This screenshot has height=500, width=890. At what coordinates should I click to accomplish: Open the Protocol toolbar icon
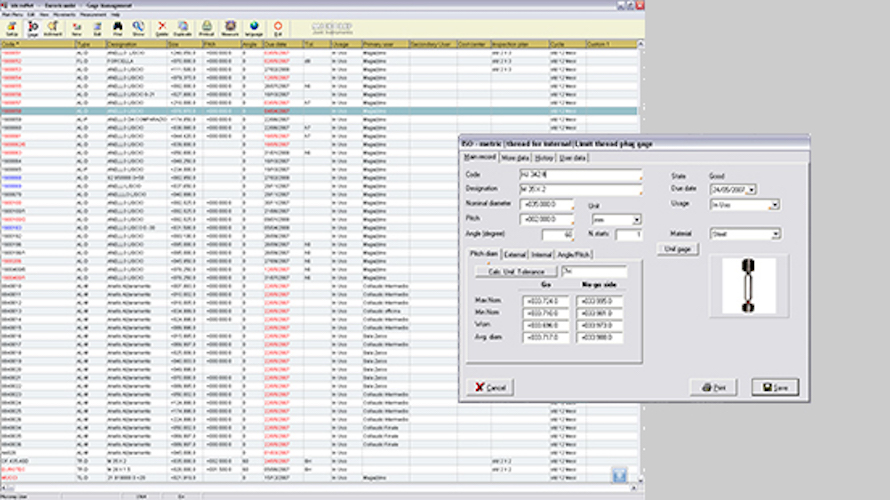pos(207,28)
